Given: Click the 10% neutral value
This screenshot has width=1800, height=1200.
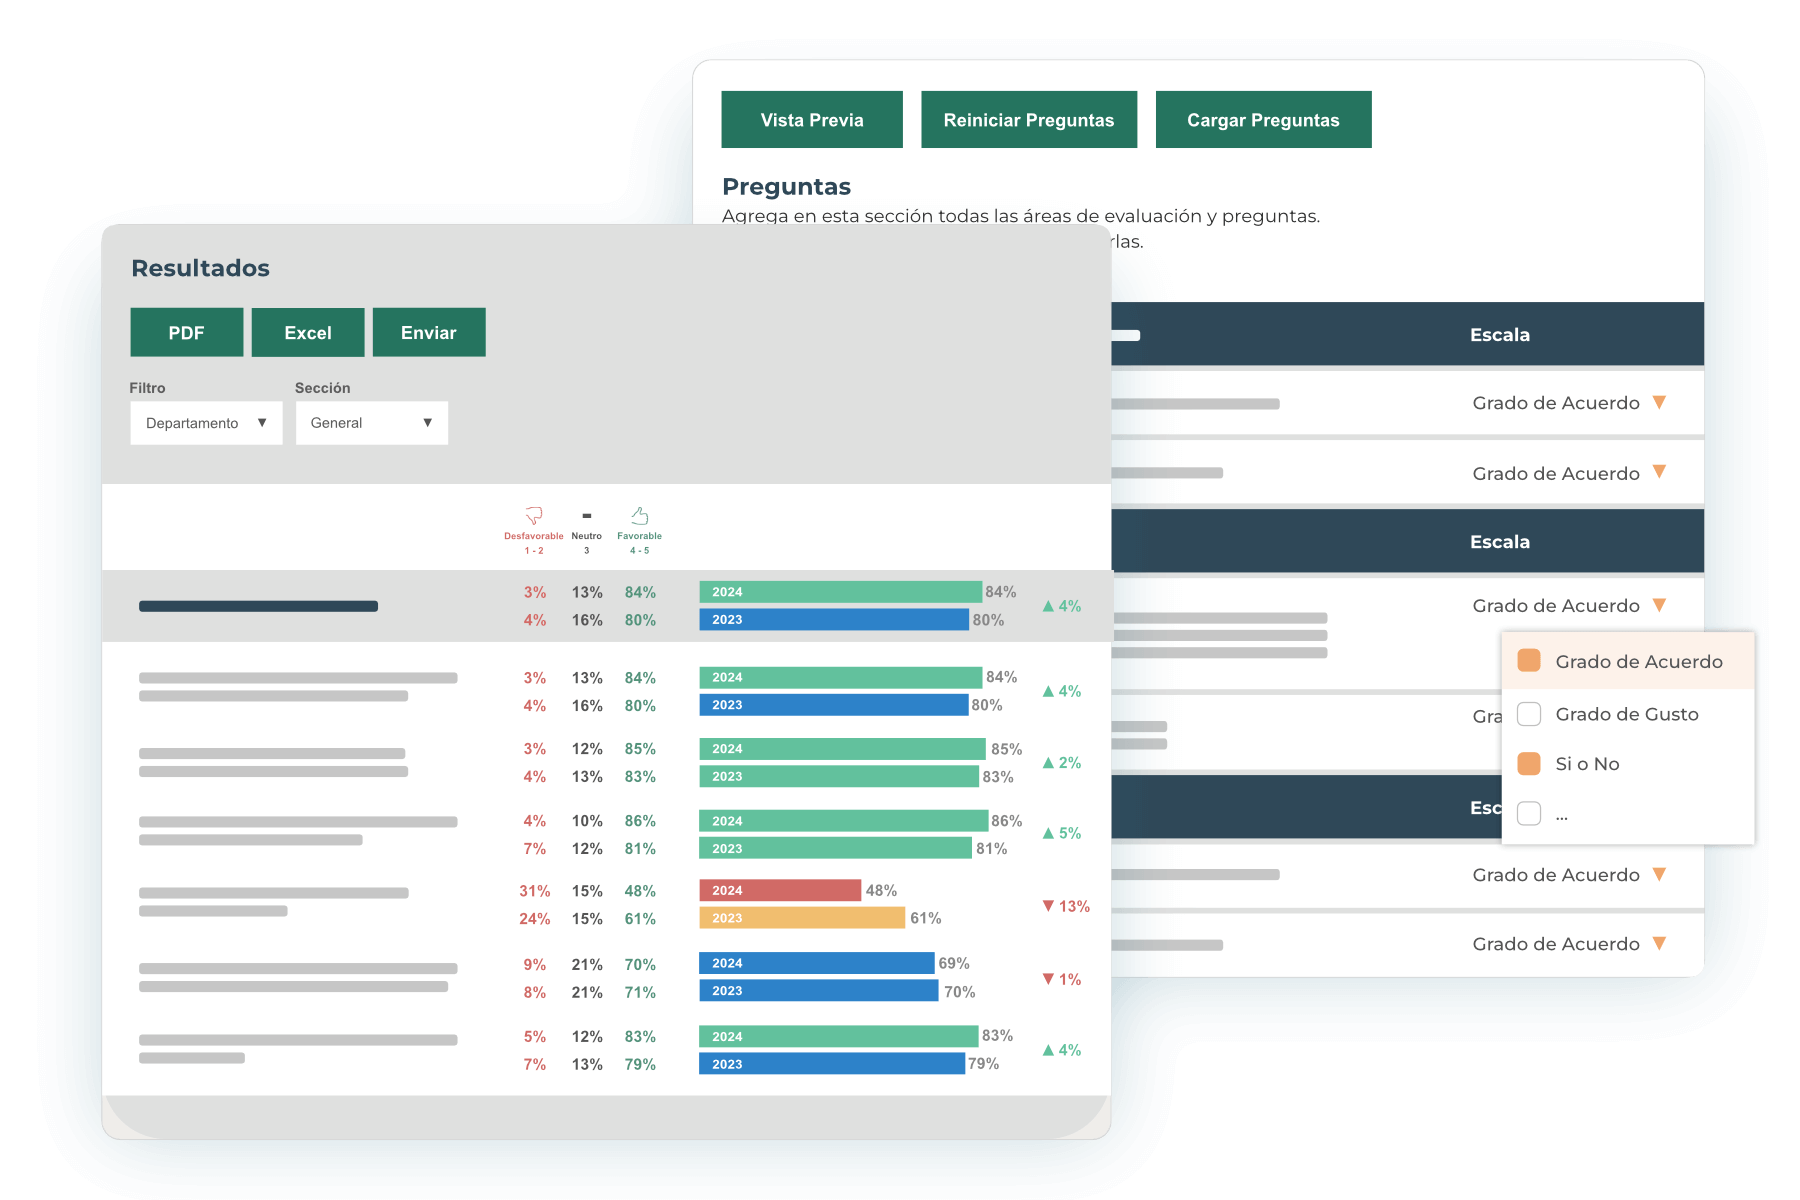Looking at the screenshot, I should [x=587, y=821].
